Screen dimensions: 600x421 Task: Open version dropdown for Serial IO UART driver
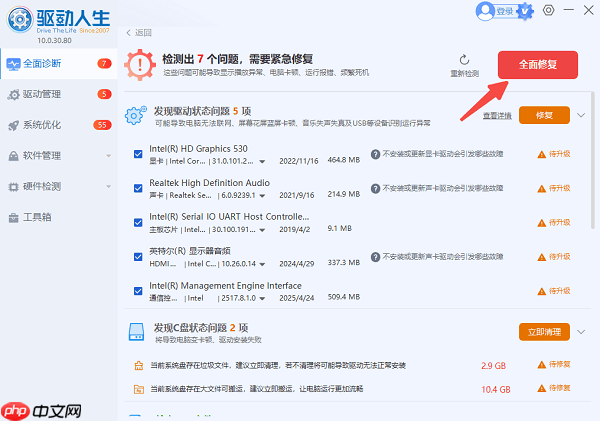click(262, 230)
